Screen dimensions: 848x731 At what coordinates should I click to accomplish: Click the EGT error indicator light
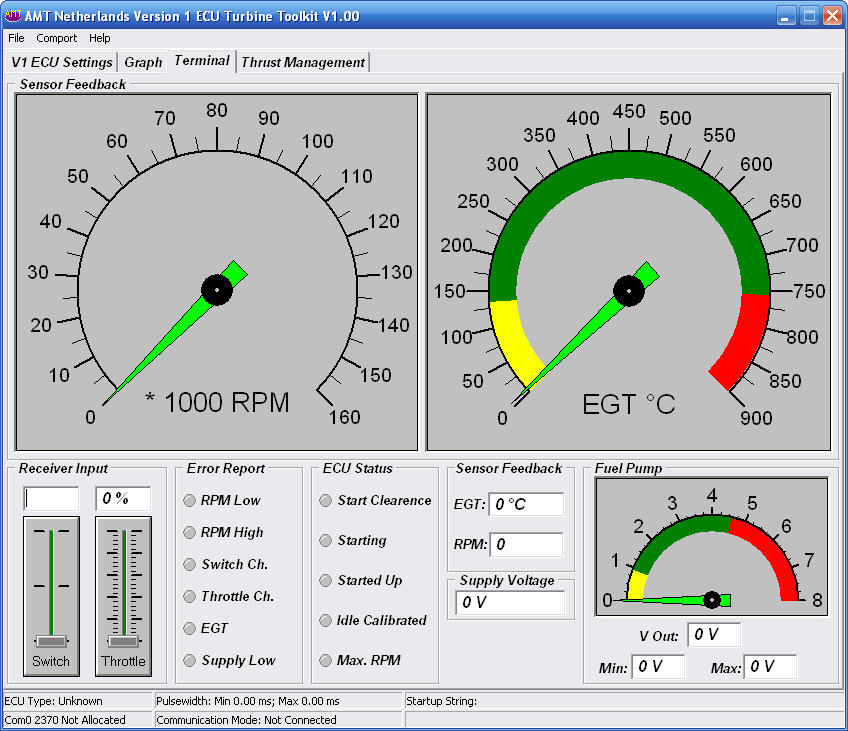(x=189, y=629)
